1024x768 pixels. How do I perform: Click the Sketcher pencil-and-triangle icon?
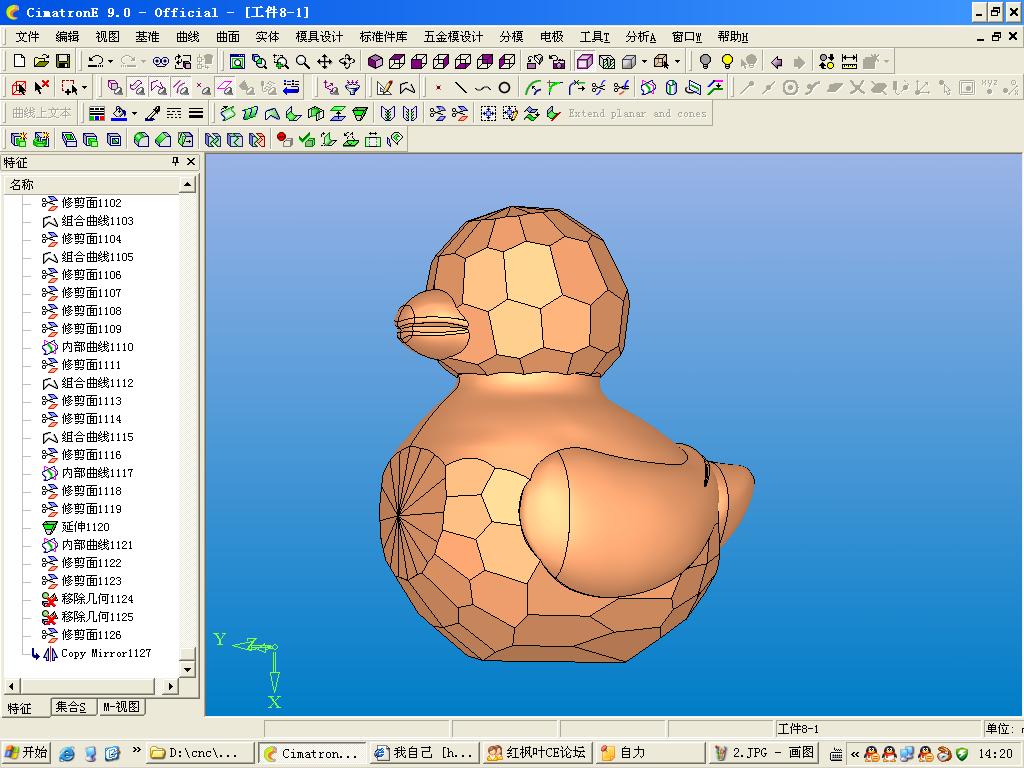tap(385, 88)
